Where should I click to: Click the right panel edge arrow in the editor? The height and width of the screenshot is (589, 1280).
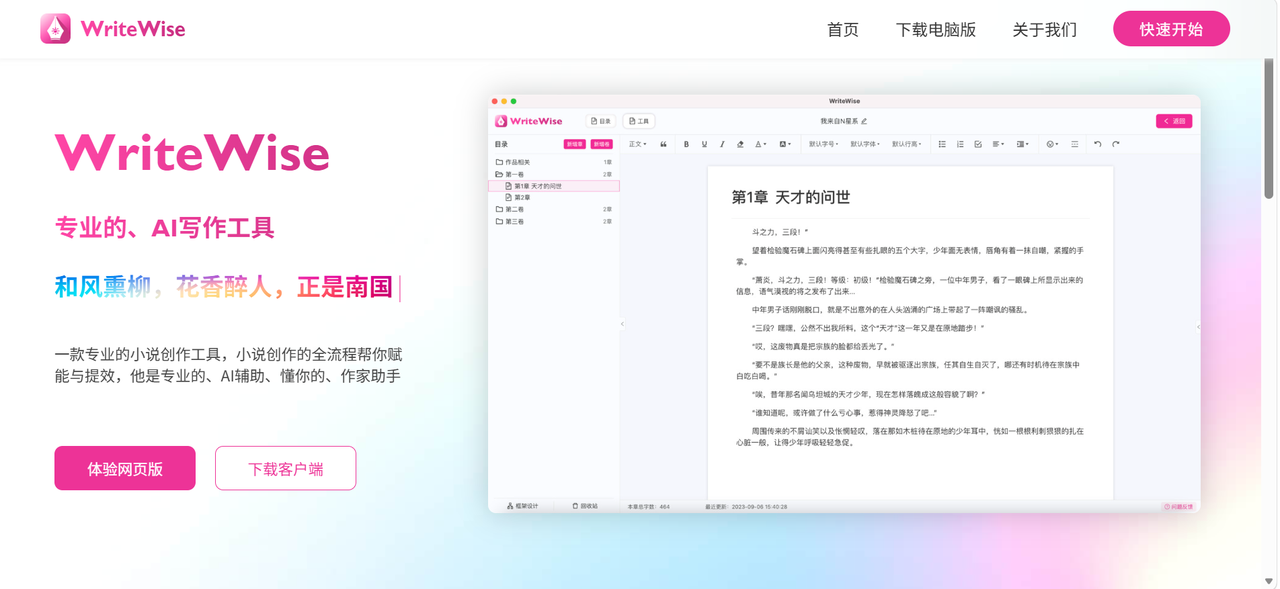pyautogui.click(x=1198, y=326)
